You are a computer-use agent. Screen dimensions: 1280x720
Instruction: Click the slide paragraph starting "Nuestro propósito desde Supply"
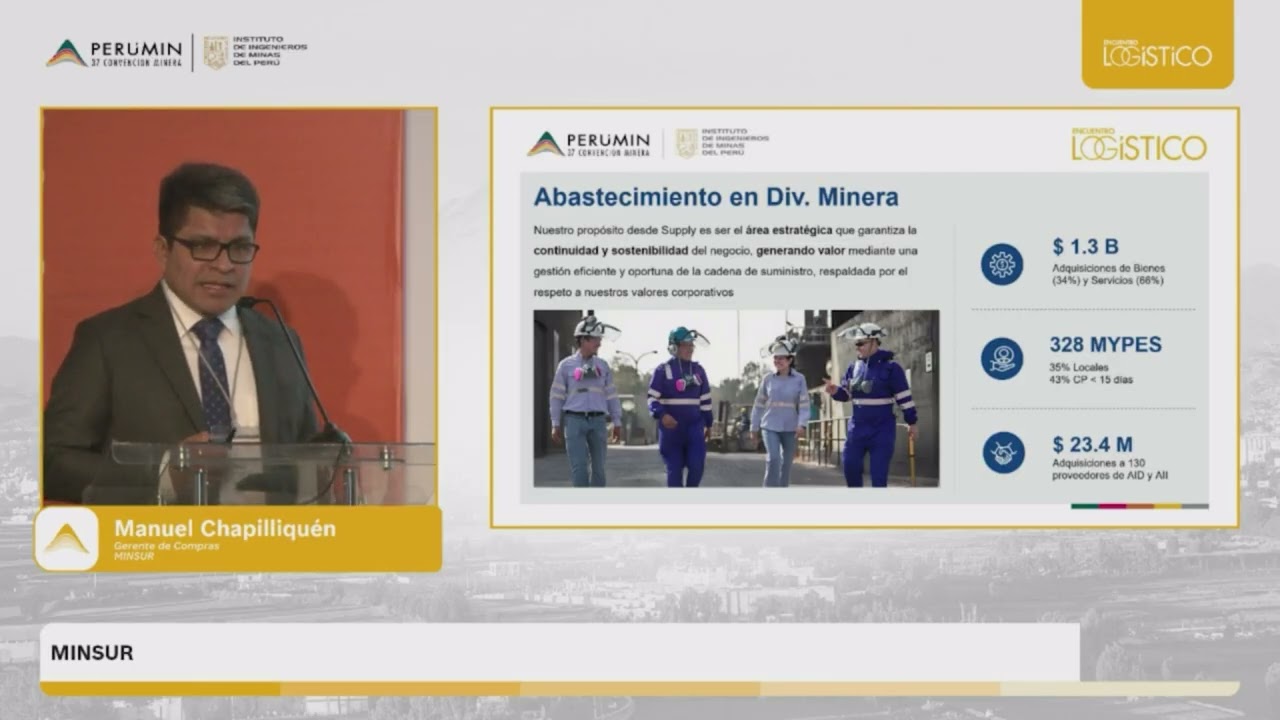pos(726,261)
